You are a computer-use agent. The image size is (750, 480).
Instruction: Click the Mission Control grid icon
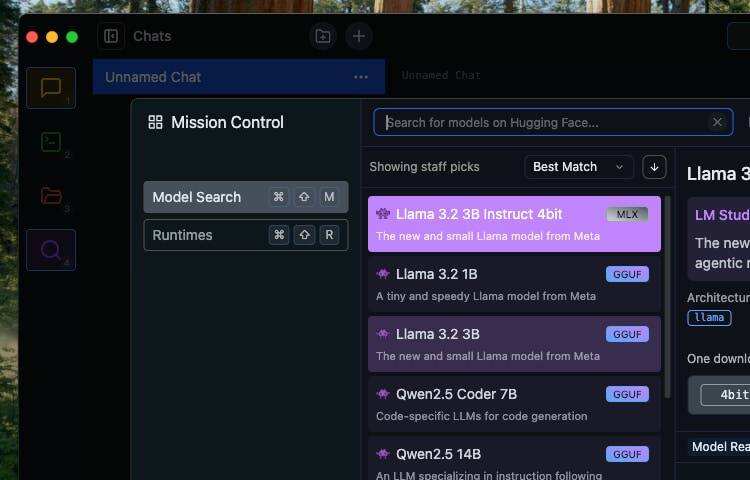(155, 122)
